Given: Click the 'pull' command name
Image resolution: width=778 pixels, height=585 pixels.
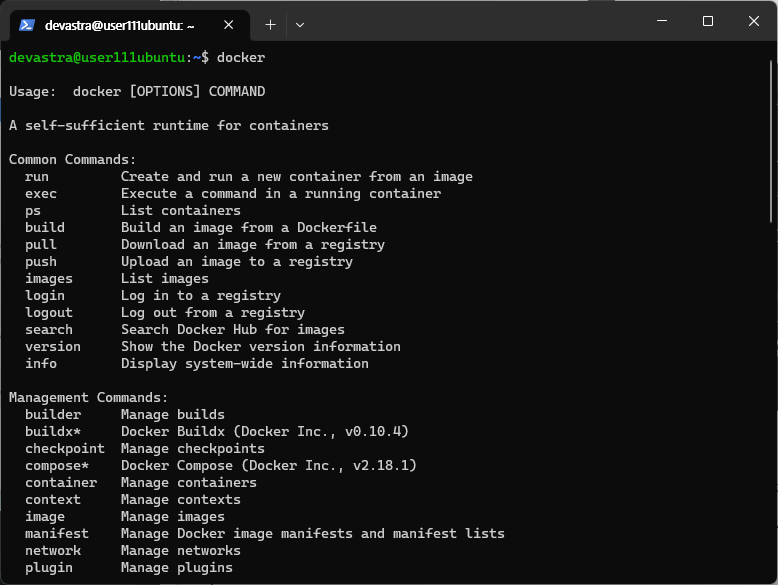Looking at the screenshot, I should [41, 245].
